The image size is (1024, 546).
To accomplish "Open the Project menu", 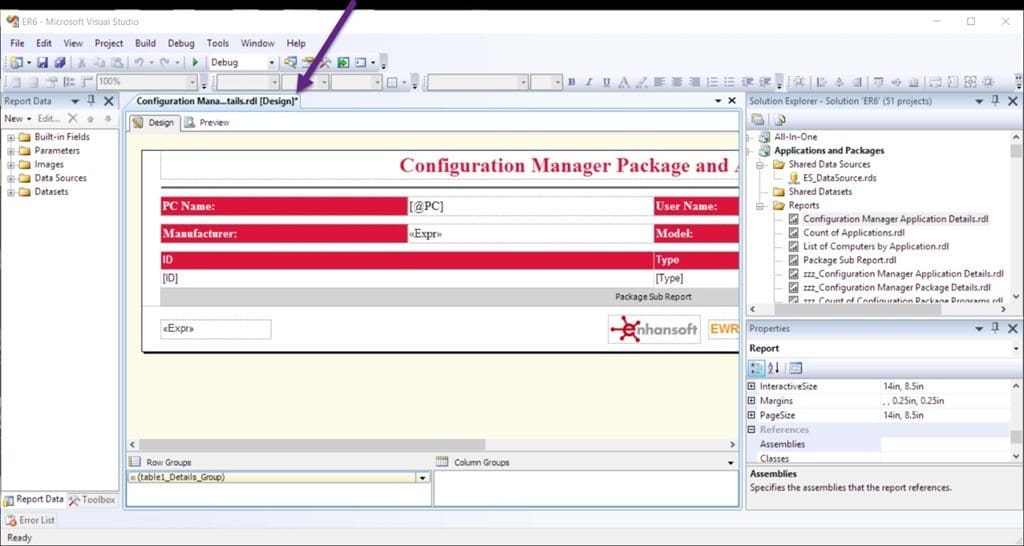I will 108,43.
